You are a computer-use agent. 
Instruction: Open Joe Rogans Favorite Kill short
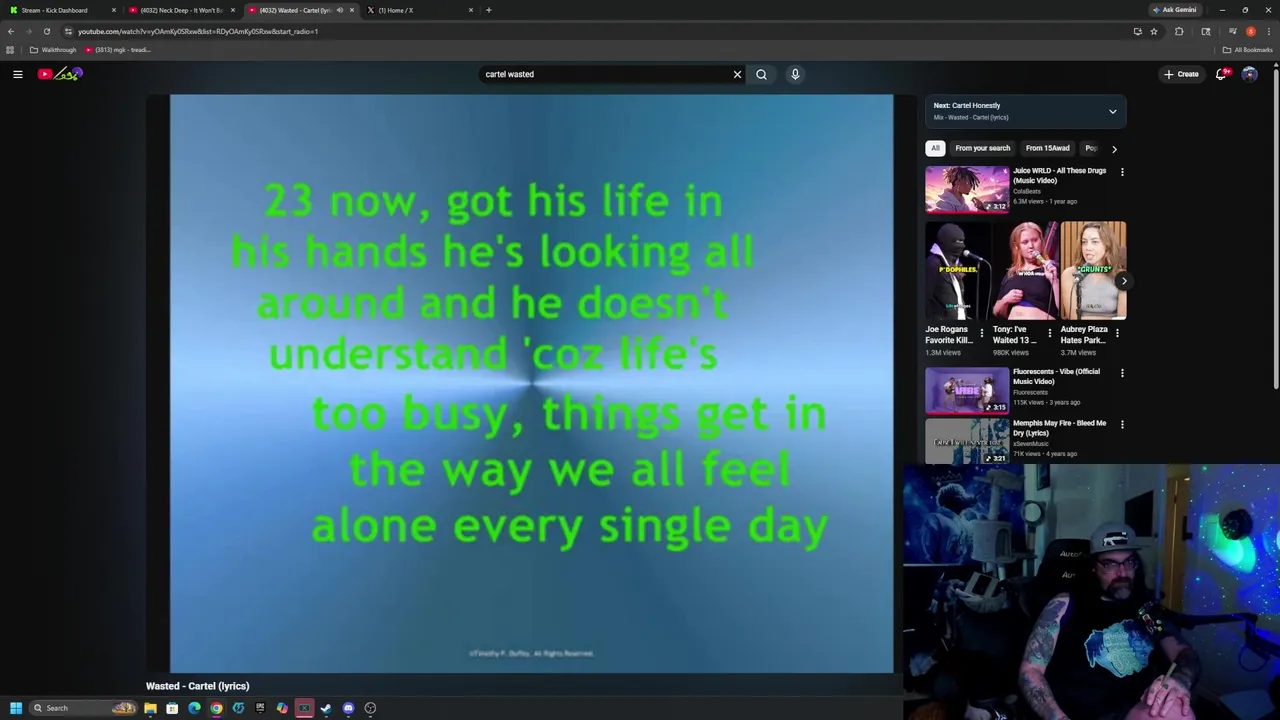pyautogui.click(x=957, y=270)
